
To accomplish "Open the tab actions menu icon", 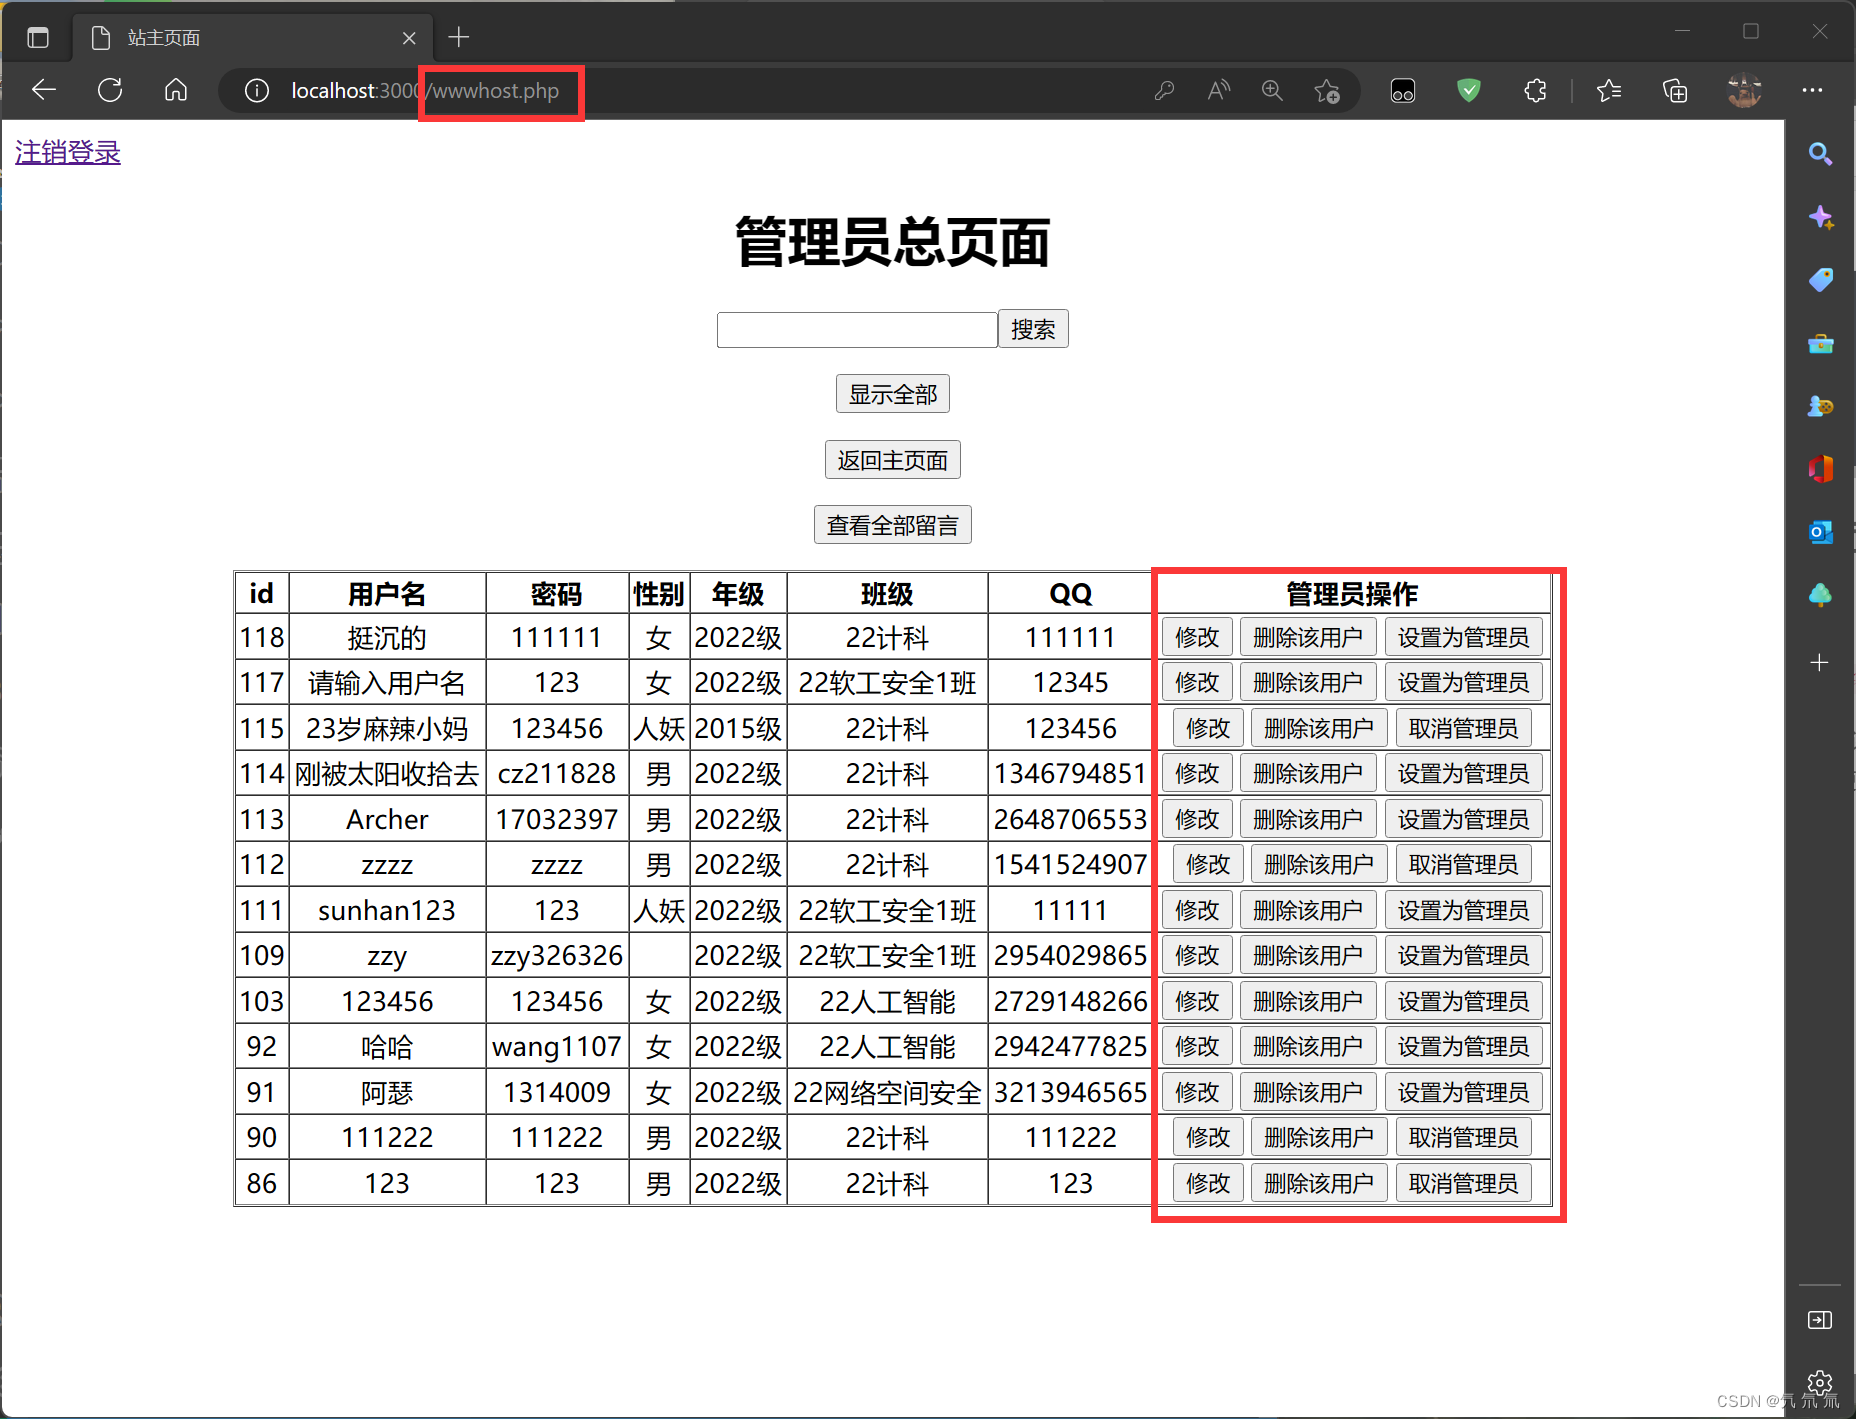I will 38,38.
